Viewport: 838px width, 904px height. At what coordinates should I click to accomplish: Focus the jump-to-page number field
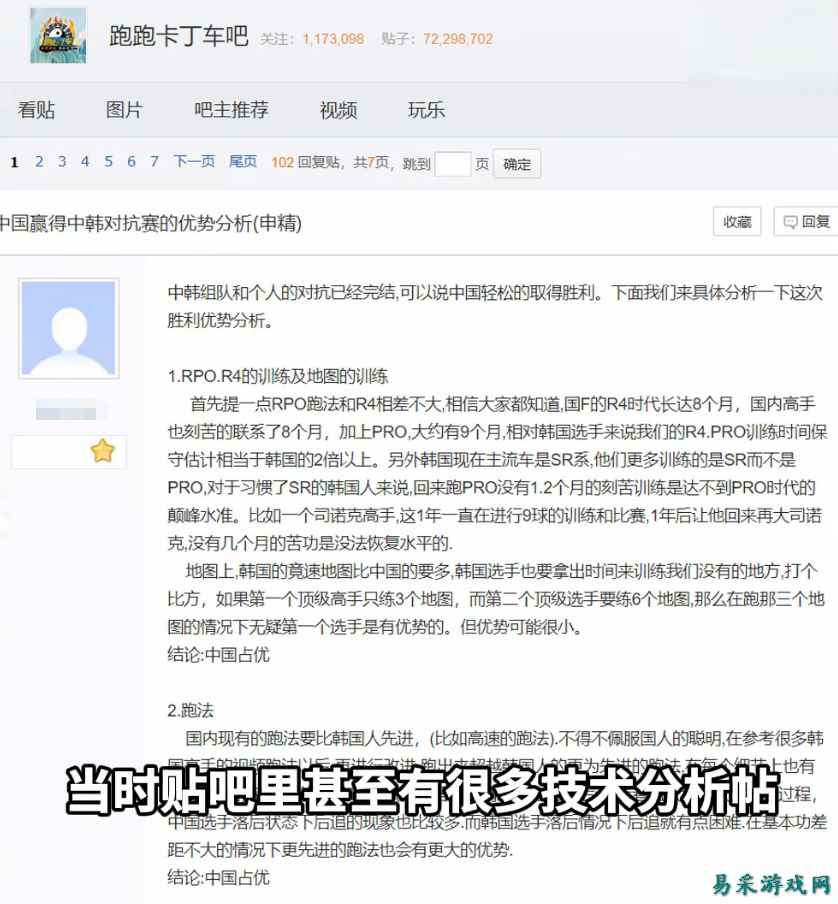[453, 164]
